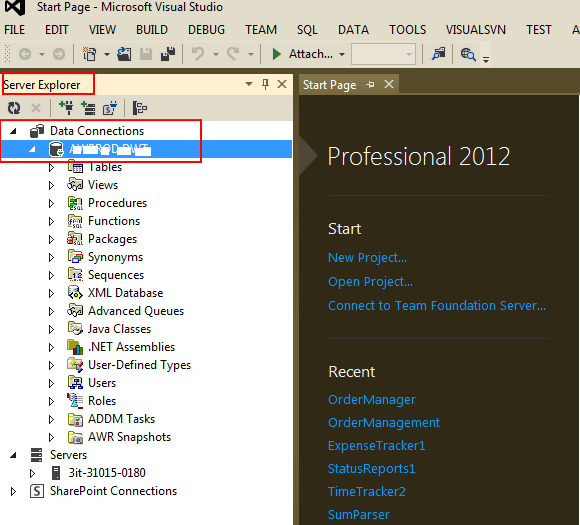Click the Redo toolbar icon
This screenshot has height=525, width=580.
[x=233, y=54]
